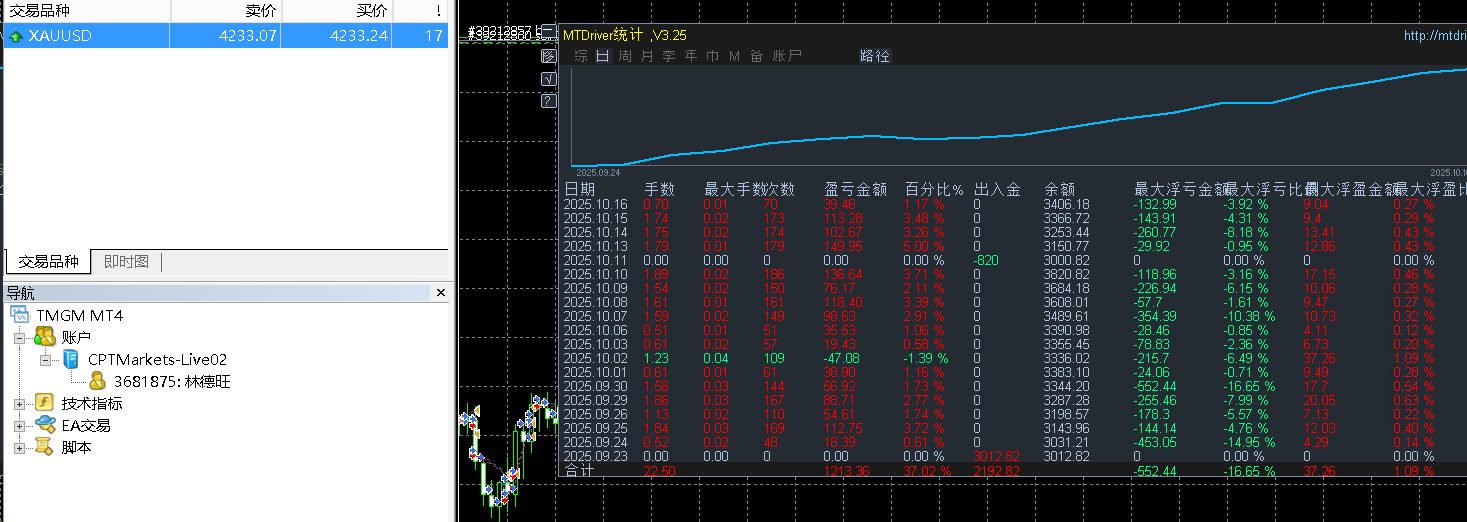Click the 路径 path button
The height and width of the screenshot is (522, 1467).
tap(875, 56)
